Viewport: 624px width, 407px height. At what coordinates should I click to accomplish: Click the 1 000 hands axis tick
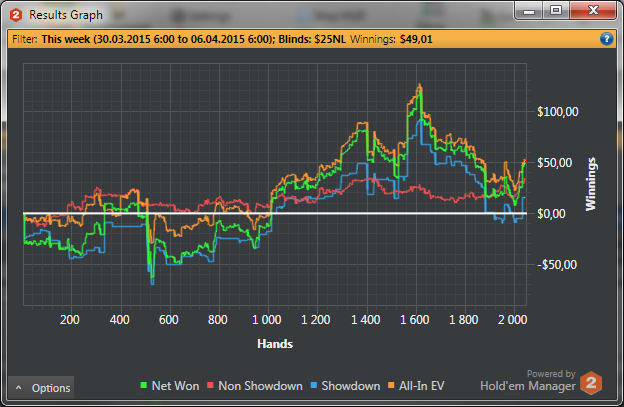[267, 320]
